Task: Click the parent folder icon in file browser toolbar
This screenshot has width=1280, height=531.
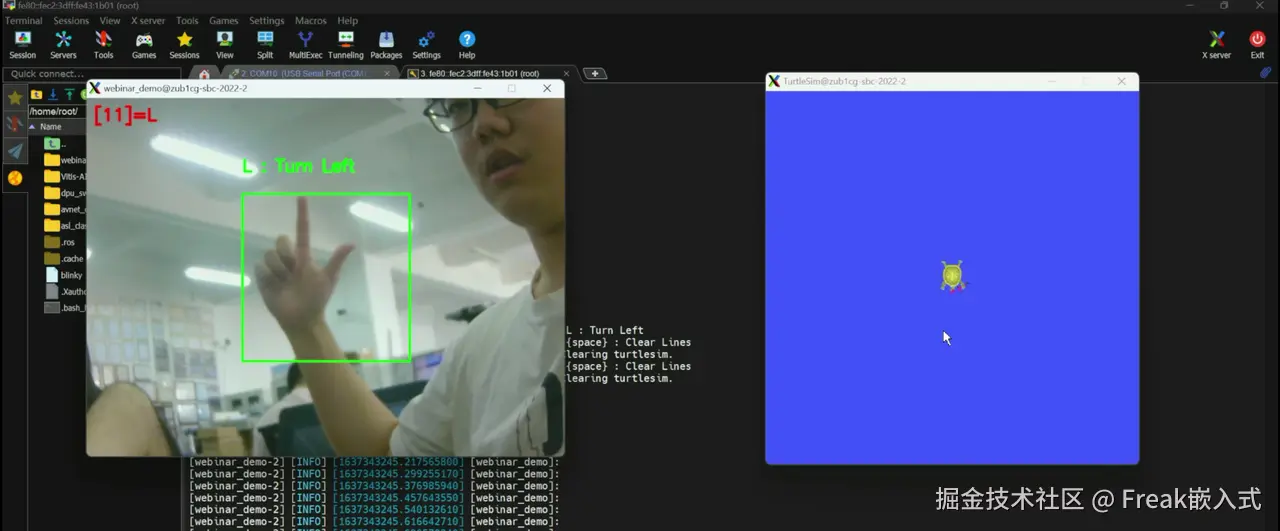Action: 36,95
